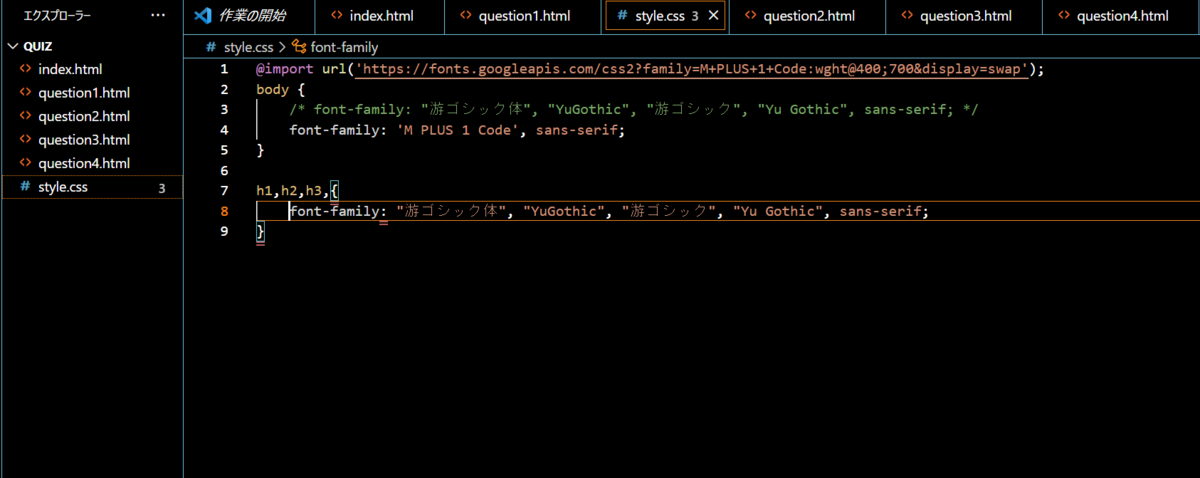The height and width of the screenshot is (478, 1200).
Task: Click line number 4 in the gutter
Action: coord(224,130)
